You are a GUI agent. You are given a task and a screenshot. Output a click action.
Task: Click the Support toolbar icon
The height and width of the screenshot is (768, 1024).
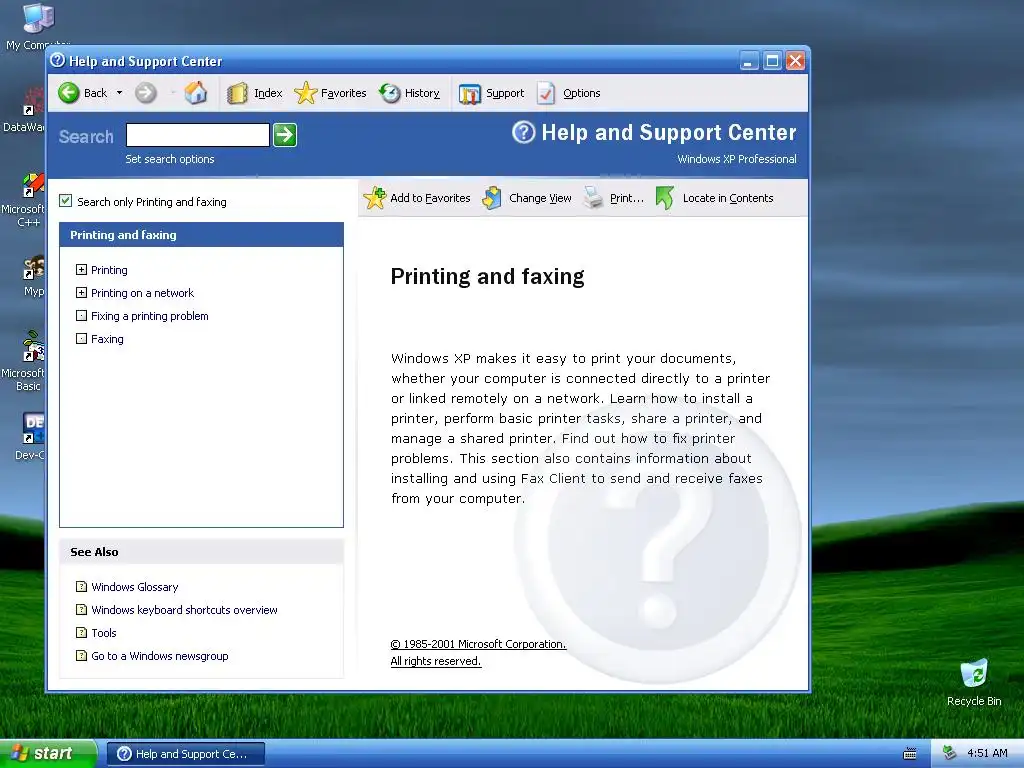[x=470, y=93]
